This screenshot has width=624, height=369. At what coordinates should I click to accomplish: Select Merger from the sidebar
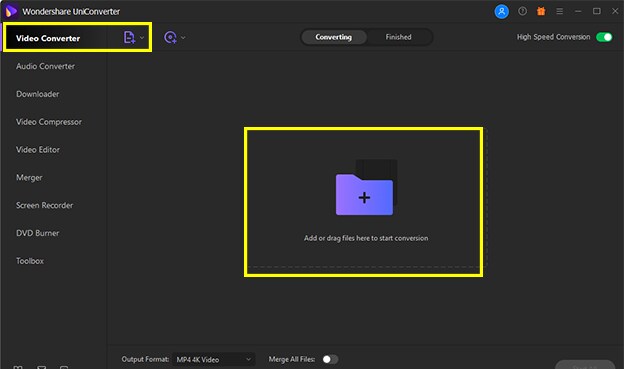tap(29, 178)
